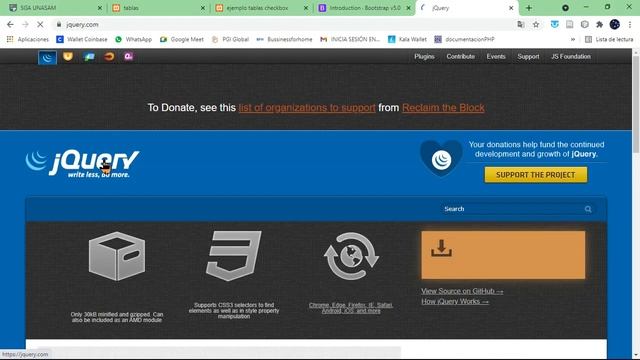640x360 pixels.
Task: Open the Events menu item
Action: [x=496, y=56]
